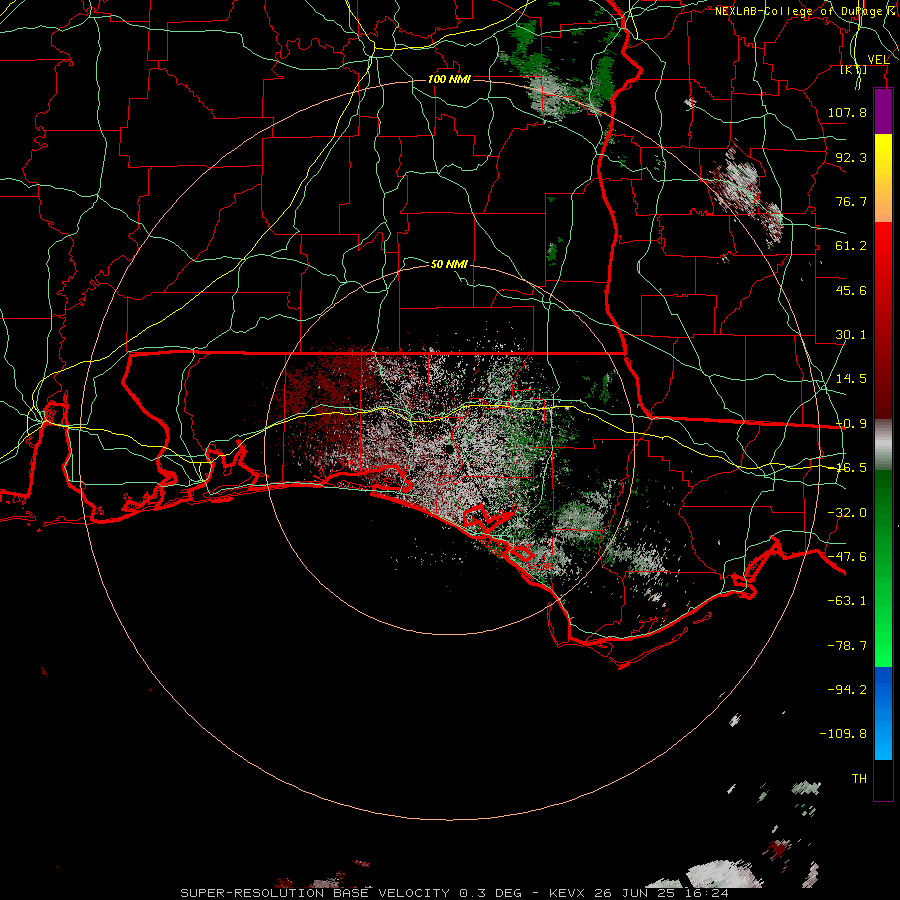This screenshot has width=900, height=900.
Task: Click the gray near-zero segment of the color bar
Action: click(883, 445)
